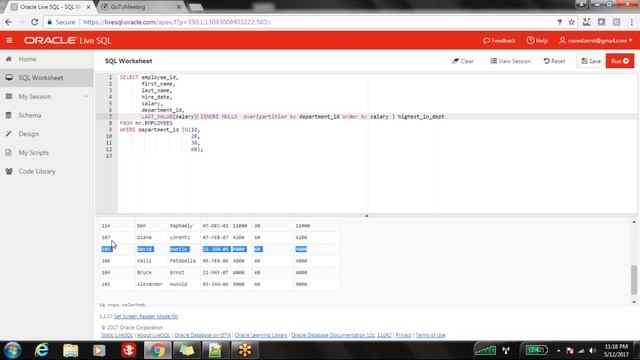The height and width of the screenshot is (360, 640).
Task: Click the Diana Lorentz result row
Action: coord(220,237)
